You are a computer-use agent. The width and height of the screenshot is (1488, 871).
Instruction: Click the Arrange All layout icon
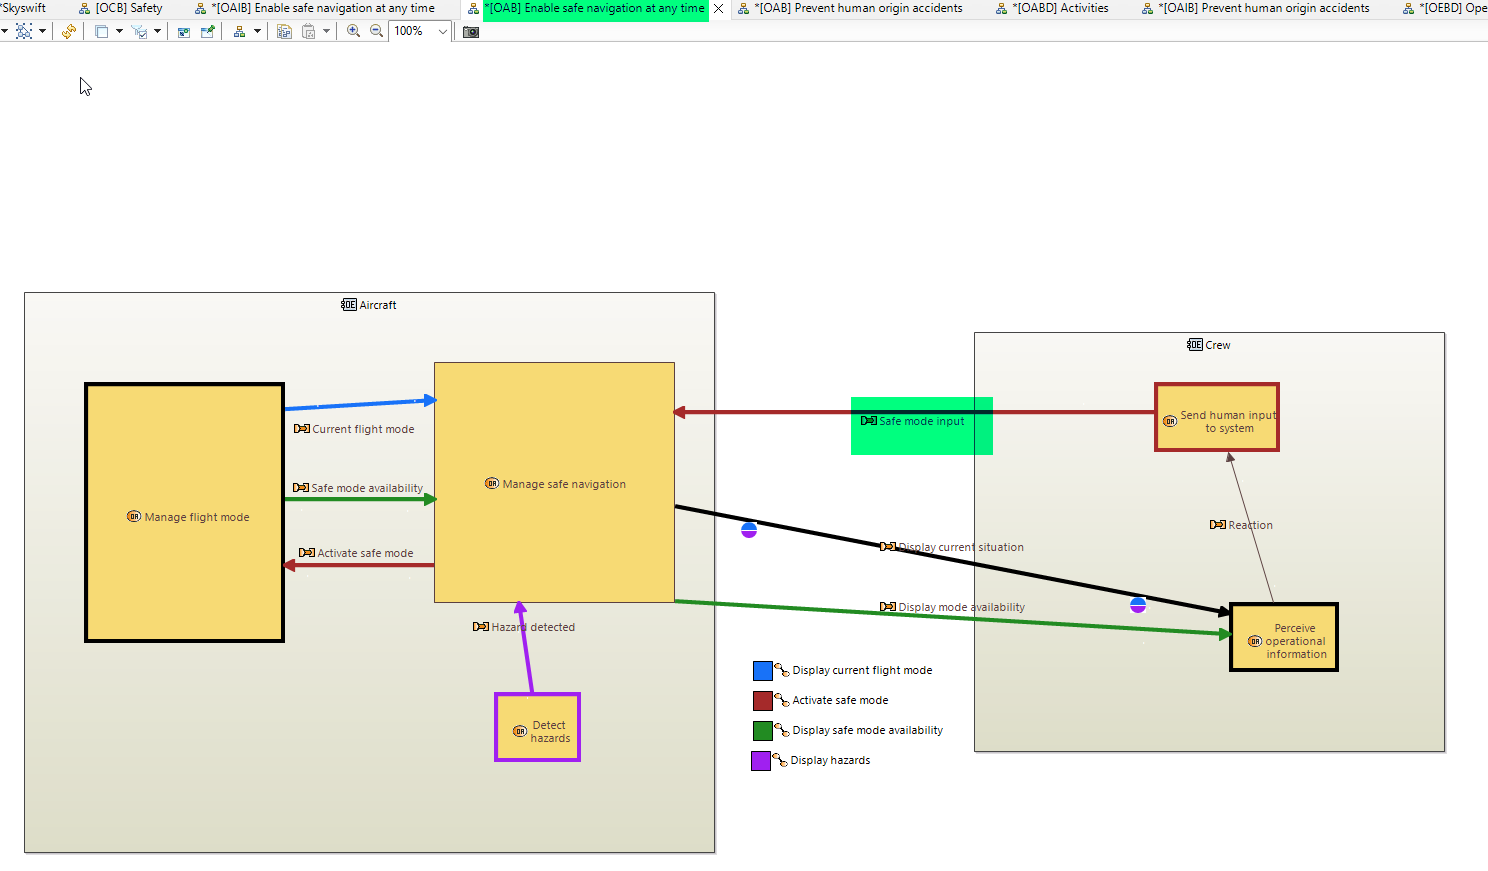pos(239,32)
